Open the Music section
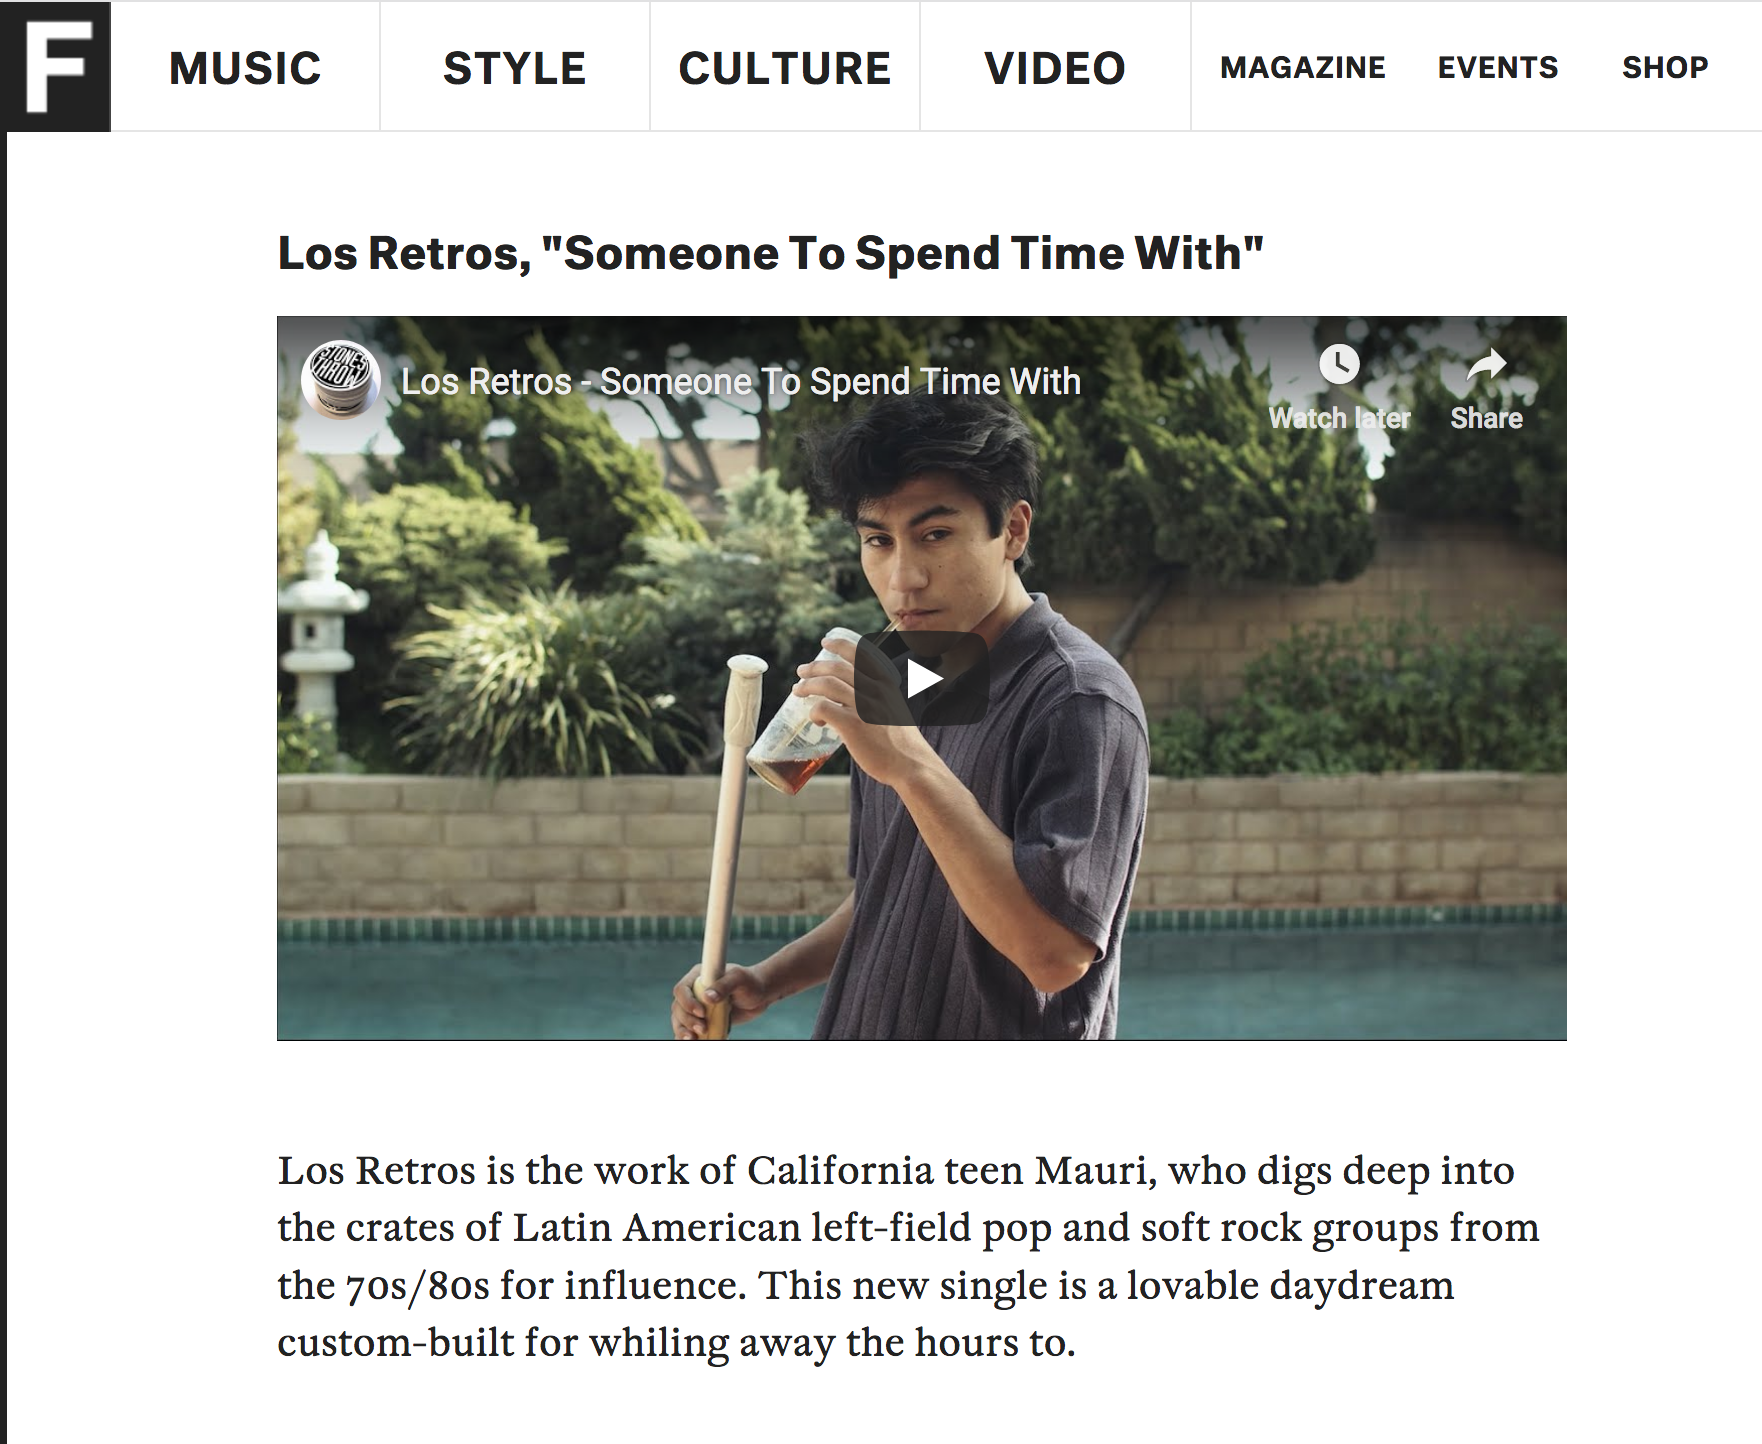 pos(245,68)
